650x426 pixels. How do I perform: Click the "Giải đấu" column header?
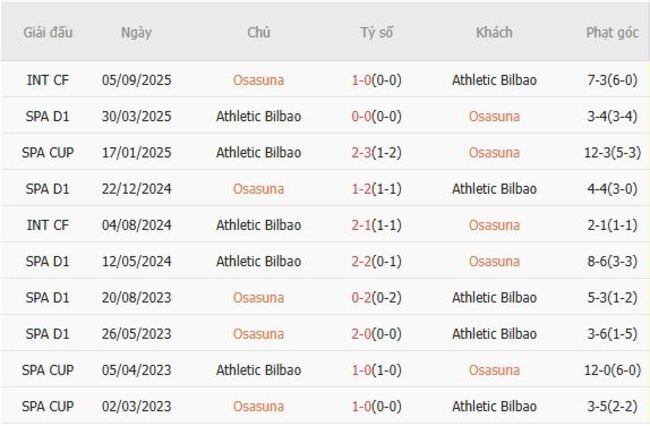click(48, 33)
